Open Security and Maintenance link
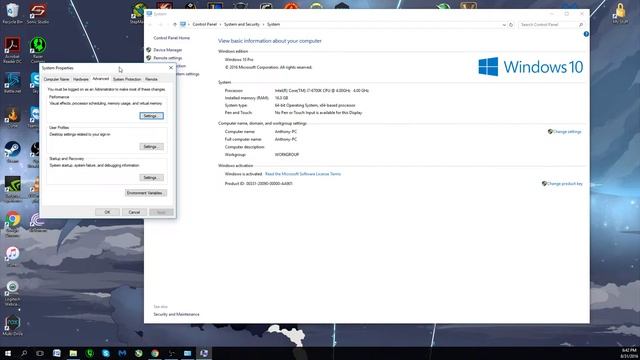This screenshot has width=640, height=360. coord(176,314)
